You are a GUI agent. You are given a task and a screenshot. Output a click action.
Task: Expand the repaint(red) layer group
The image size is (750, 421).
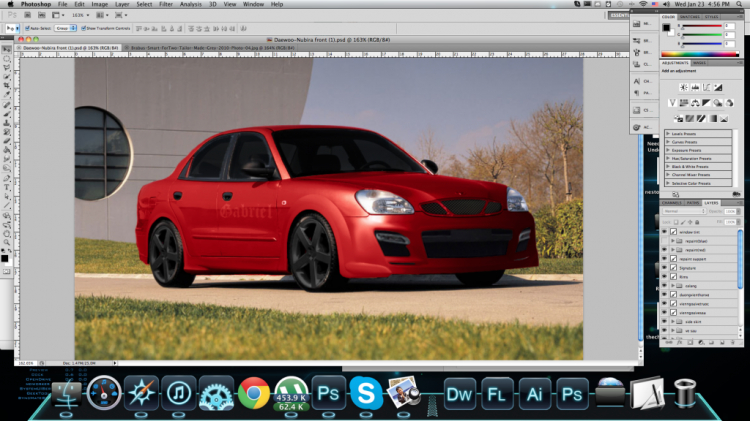(x=673, y=250)
